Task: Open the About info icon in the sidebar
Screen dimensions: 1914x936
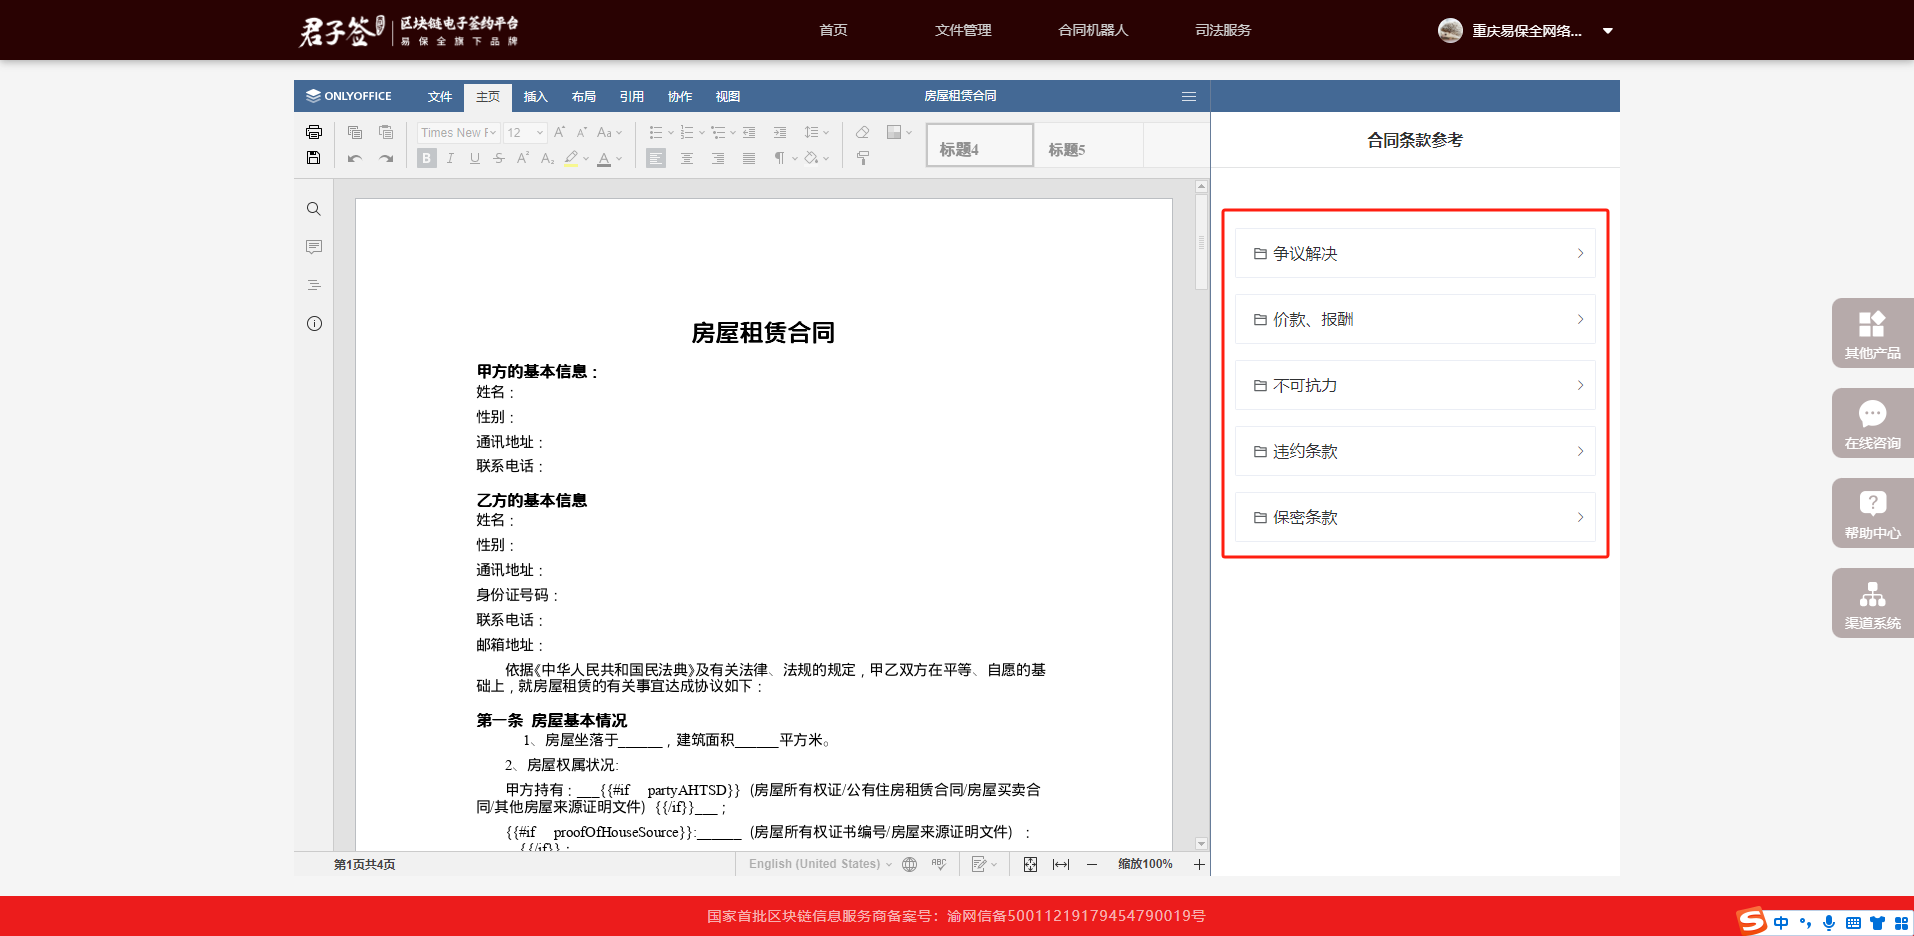Action: tap(314, 323)
